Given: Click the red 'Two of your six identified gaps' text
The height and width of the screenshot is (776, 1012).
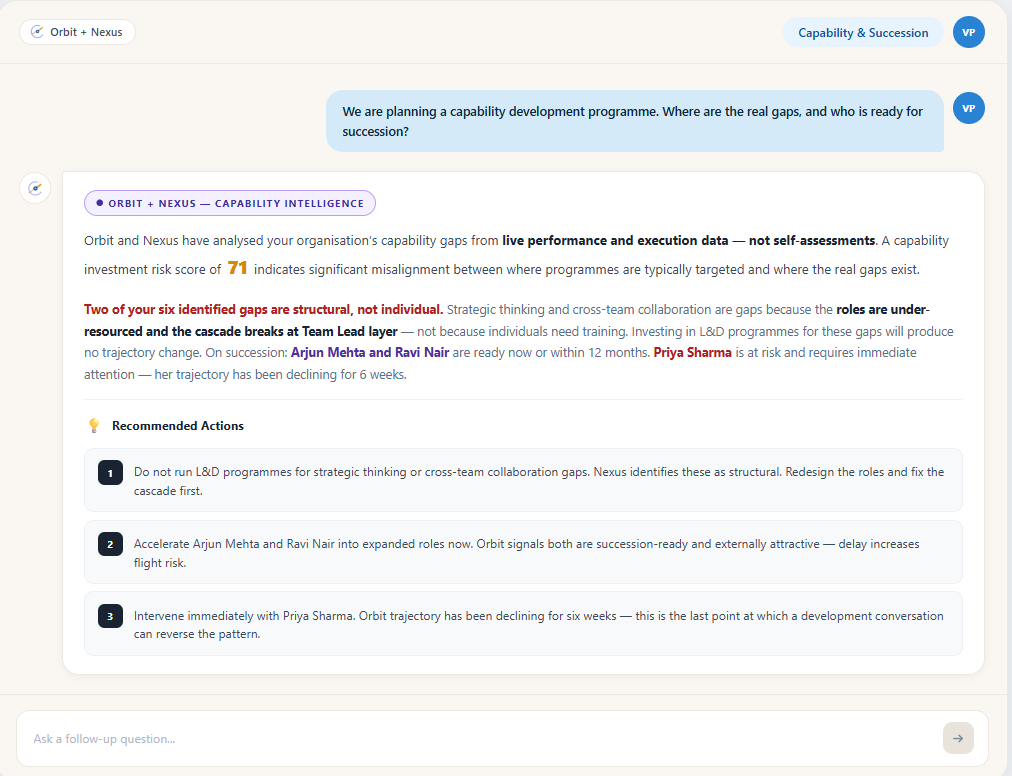Looking at the screenshot, I should pos(263,310).
